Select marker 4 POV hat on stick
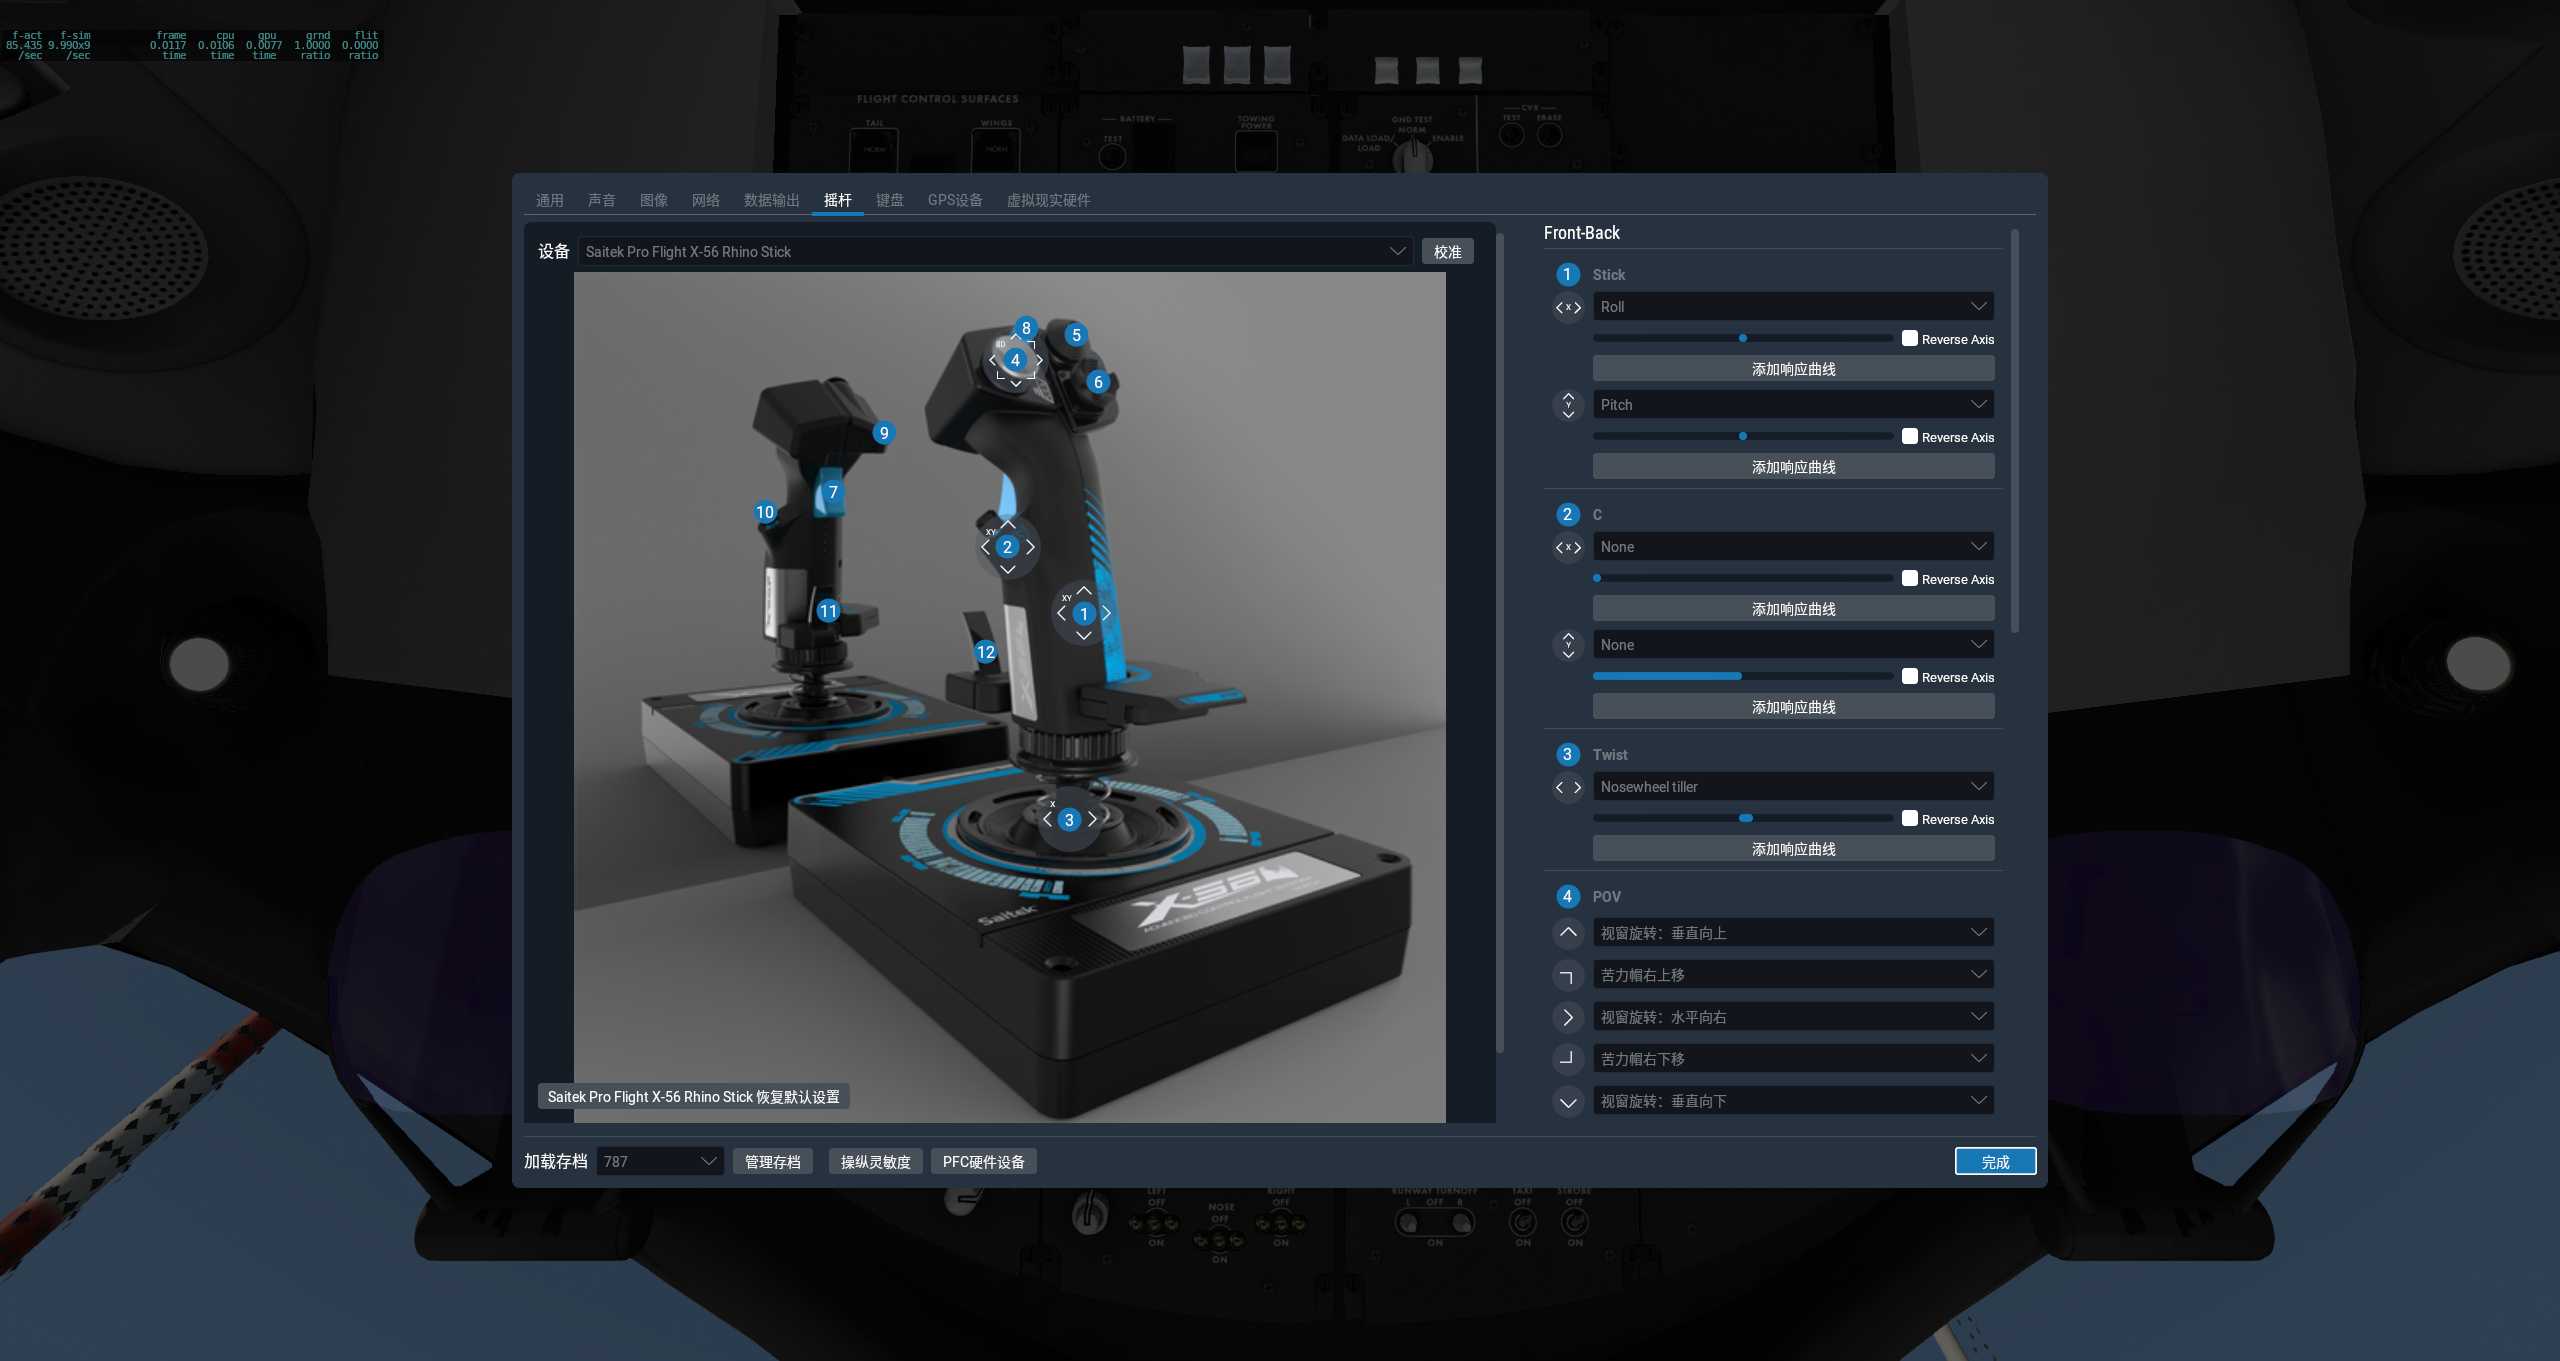2560x1361 pixels. [1015, 360]
